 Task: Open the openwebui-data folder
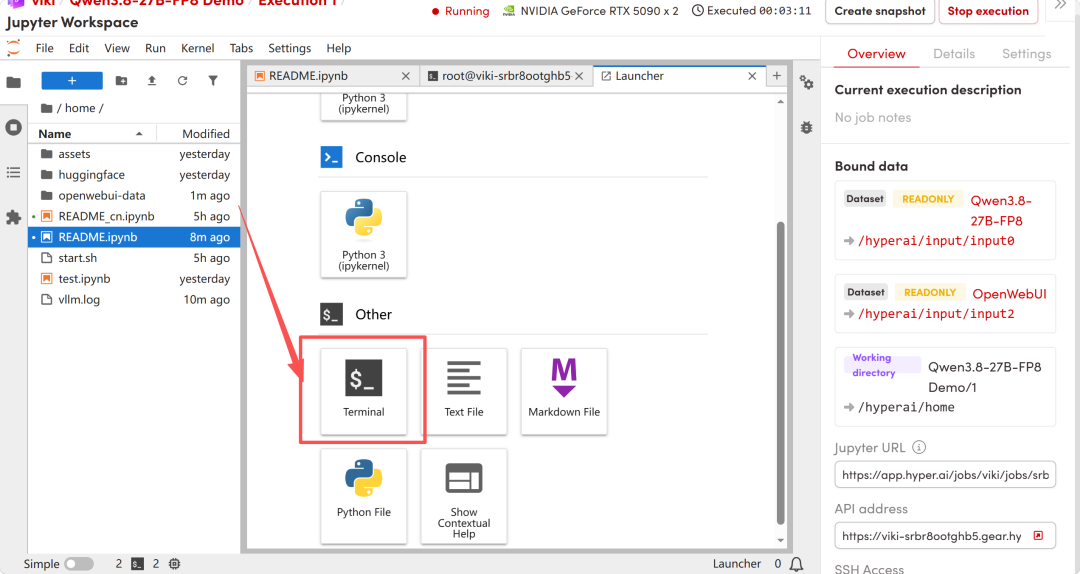(134, 196)
